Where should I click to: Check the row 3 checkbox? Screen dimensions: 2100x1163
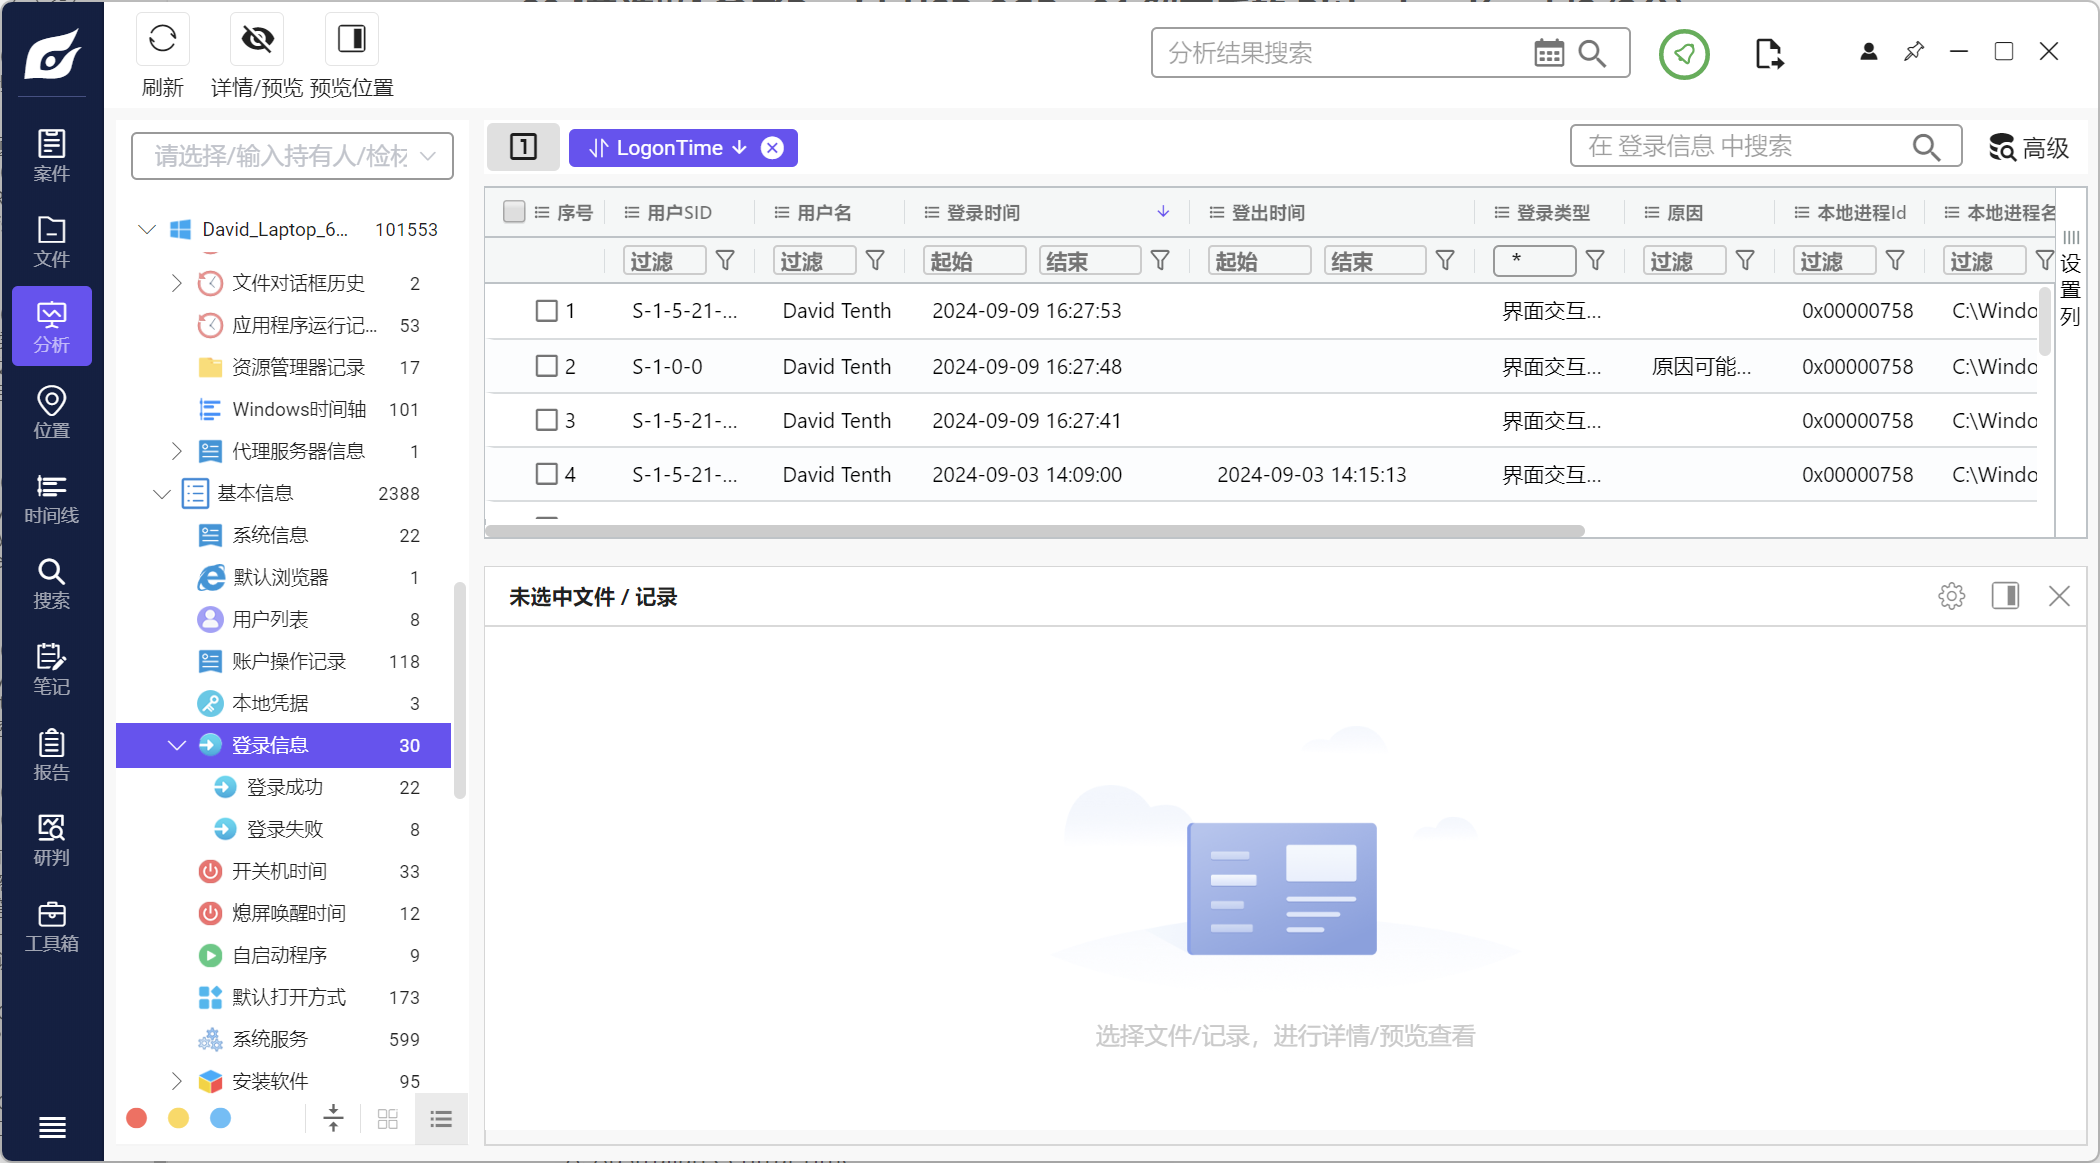[x=546, y=420]
